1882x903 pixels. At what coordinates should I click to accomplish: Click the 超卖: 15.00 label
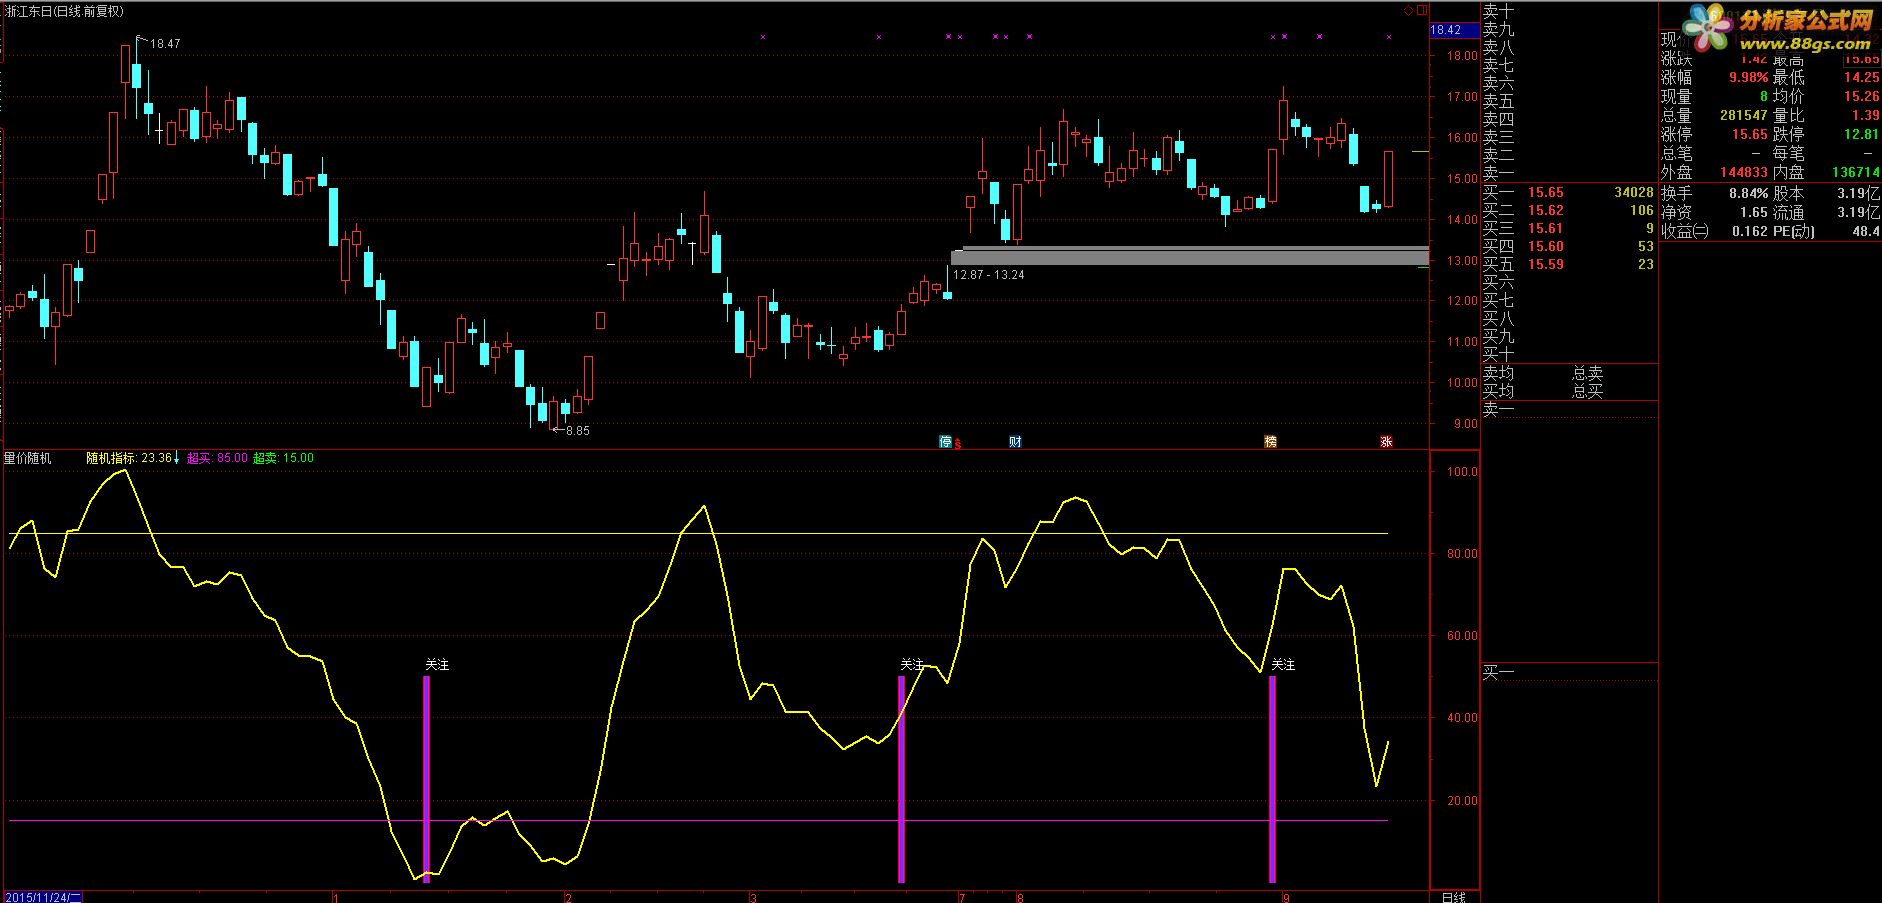pyautogui.click(x=283, y=458)
